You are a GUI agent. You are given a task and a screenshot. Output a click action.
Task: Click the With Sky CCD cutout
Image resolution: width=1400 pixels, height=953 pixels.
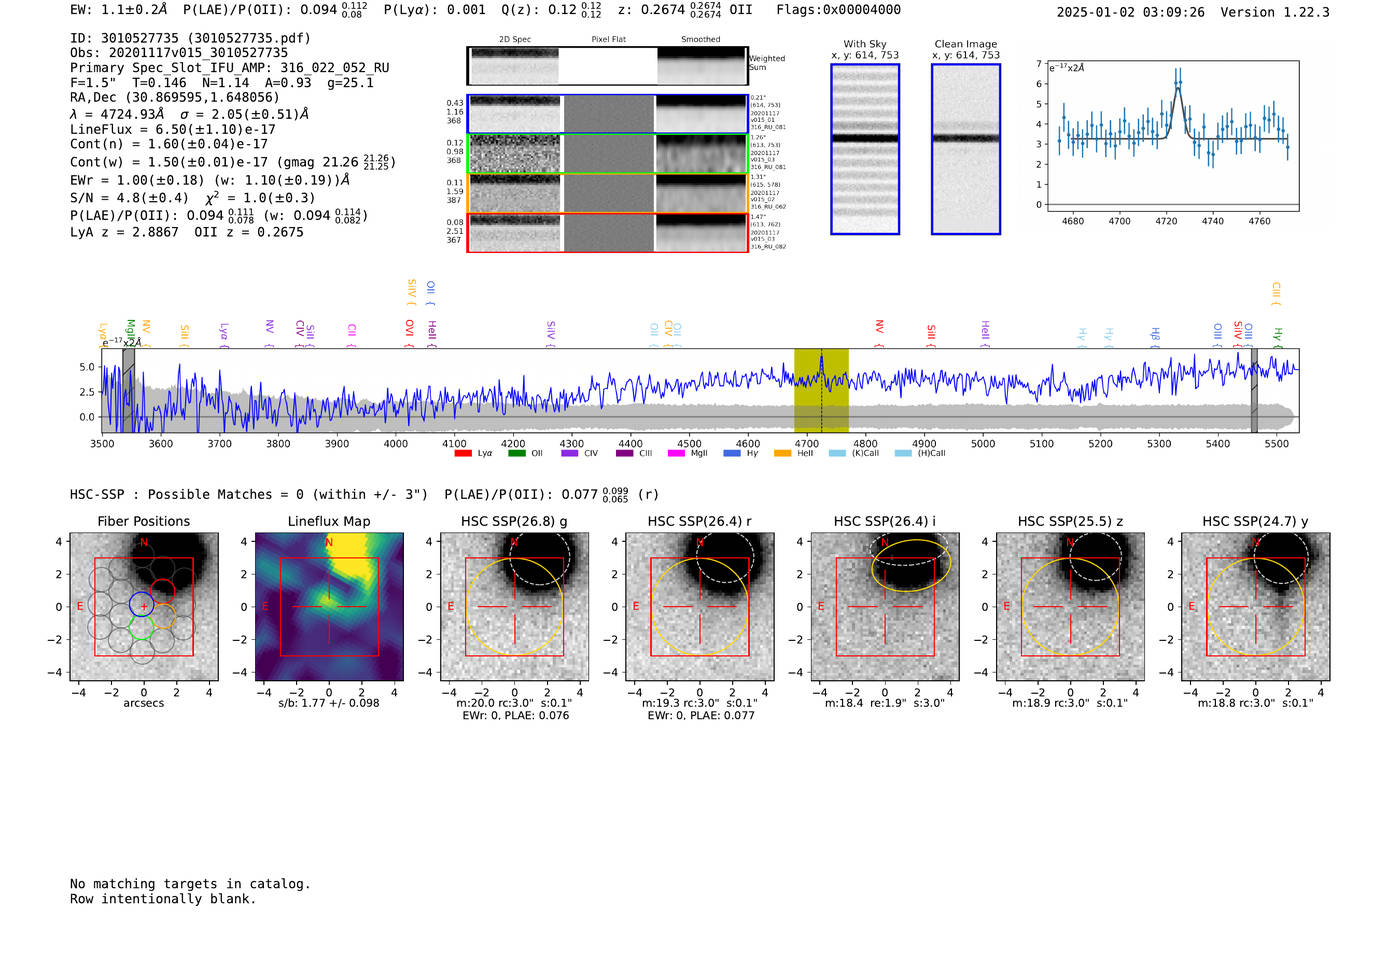coord(865,149)
